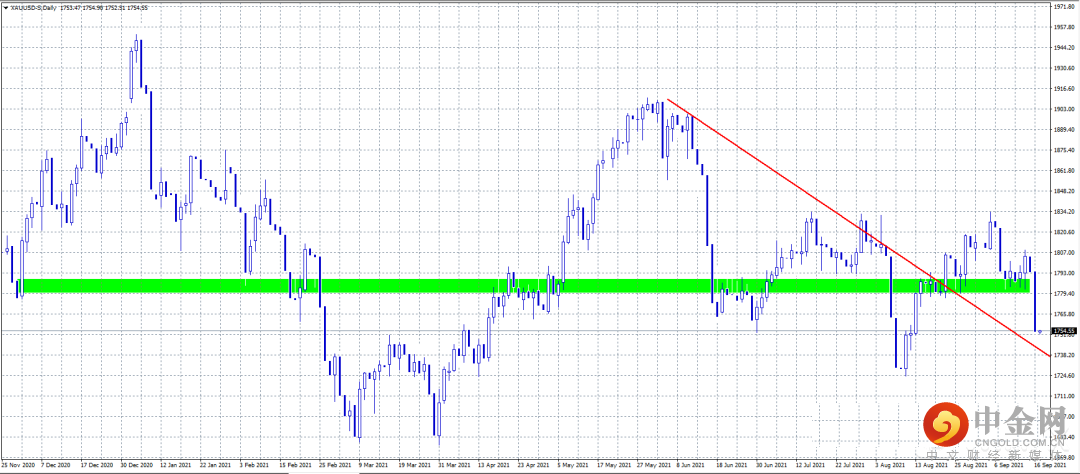Click the 17 Dec 2020 date label
This screenshot has width=1080, height=474.
(x=96, y=466)
